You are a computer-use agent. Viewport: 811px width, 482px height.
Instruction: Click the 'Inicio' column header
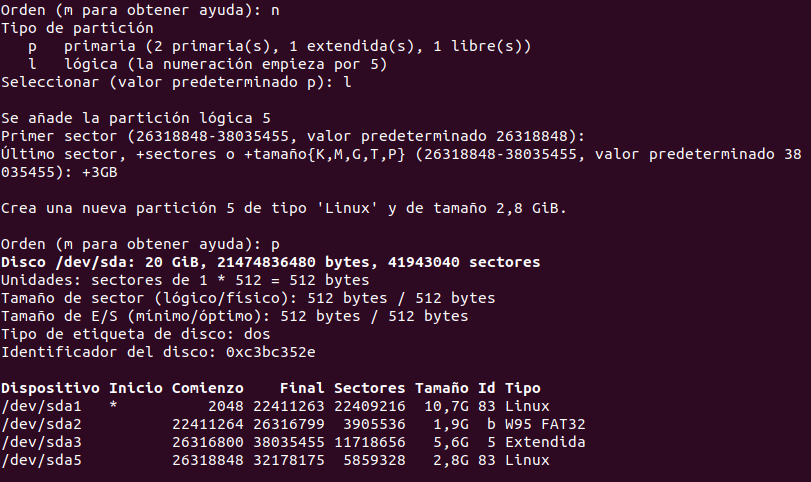pos(136,388)
